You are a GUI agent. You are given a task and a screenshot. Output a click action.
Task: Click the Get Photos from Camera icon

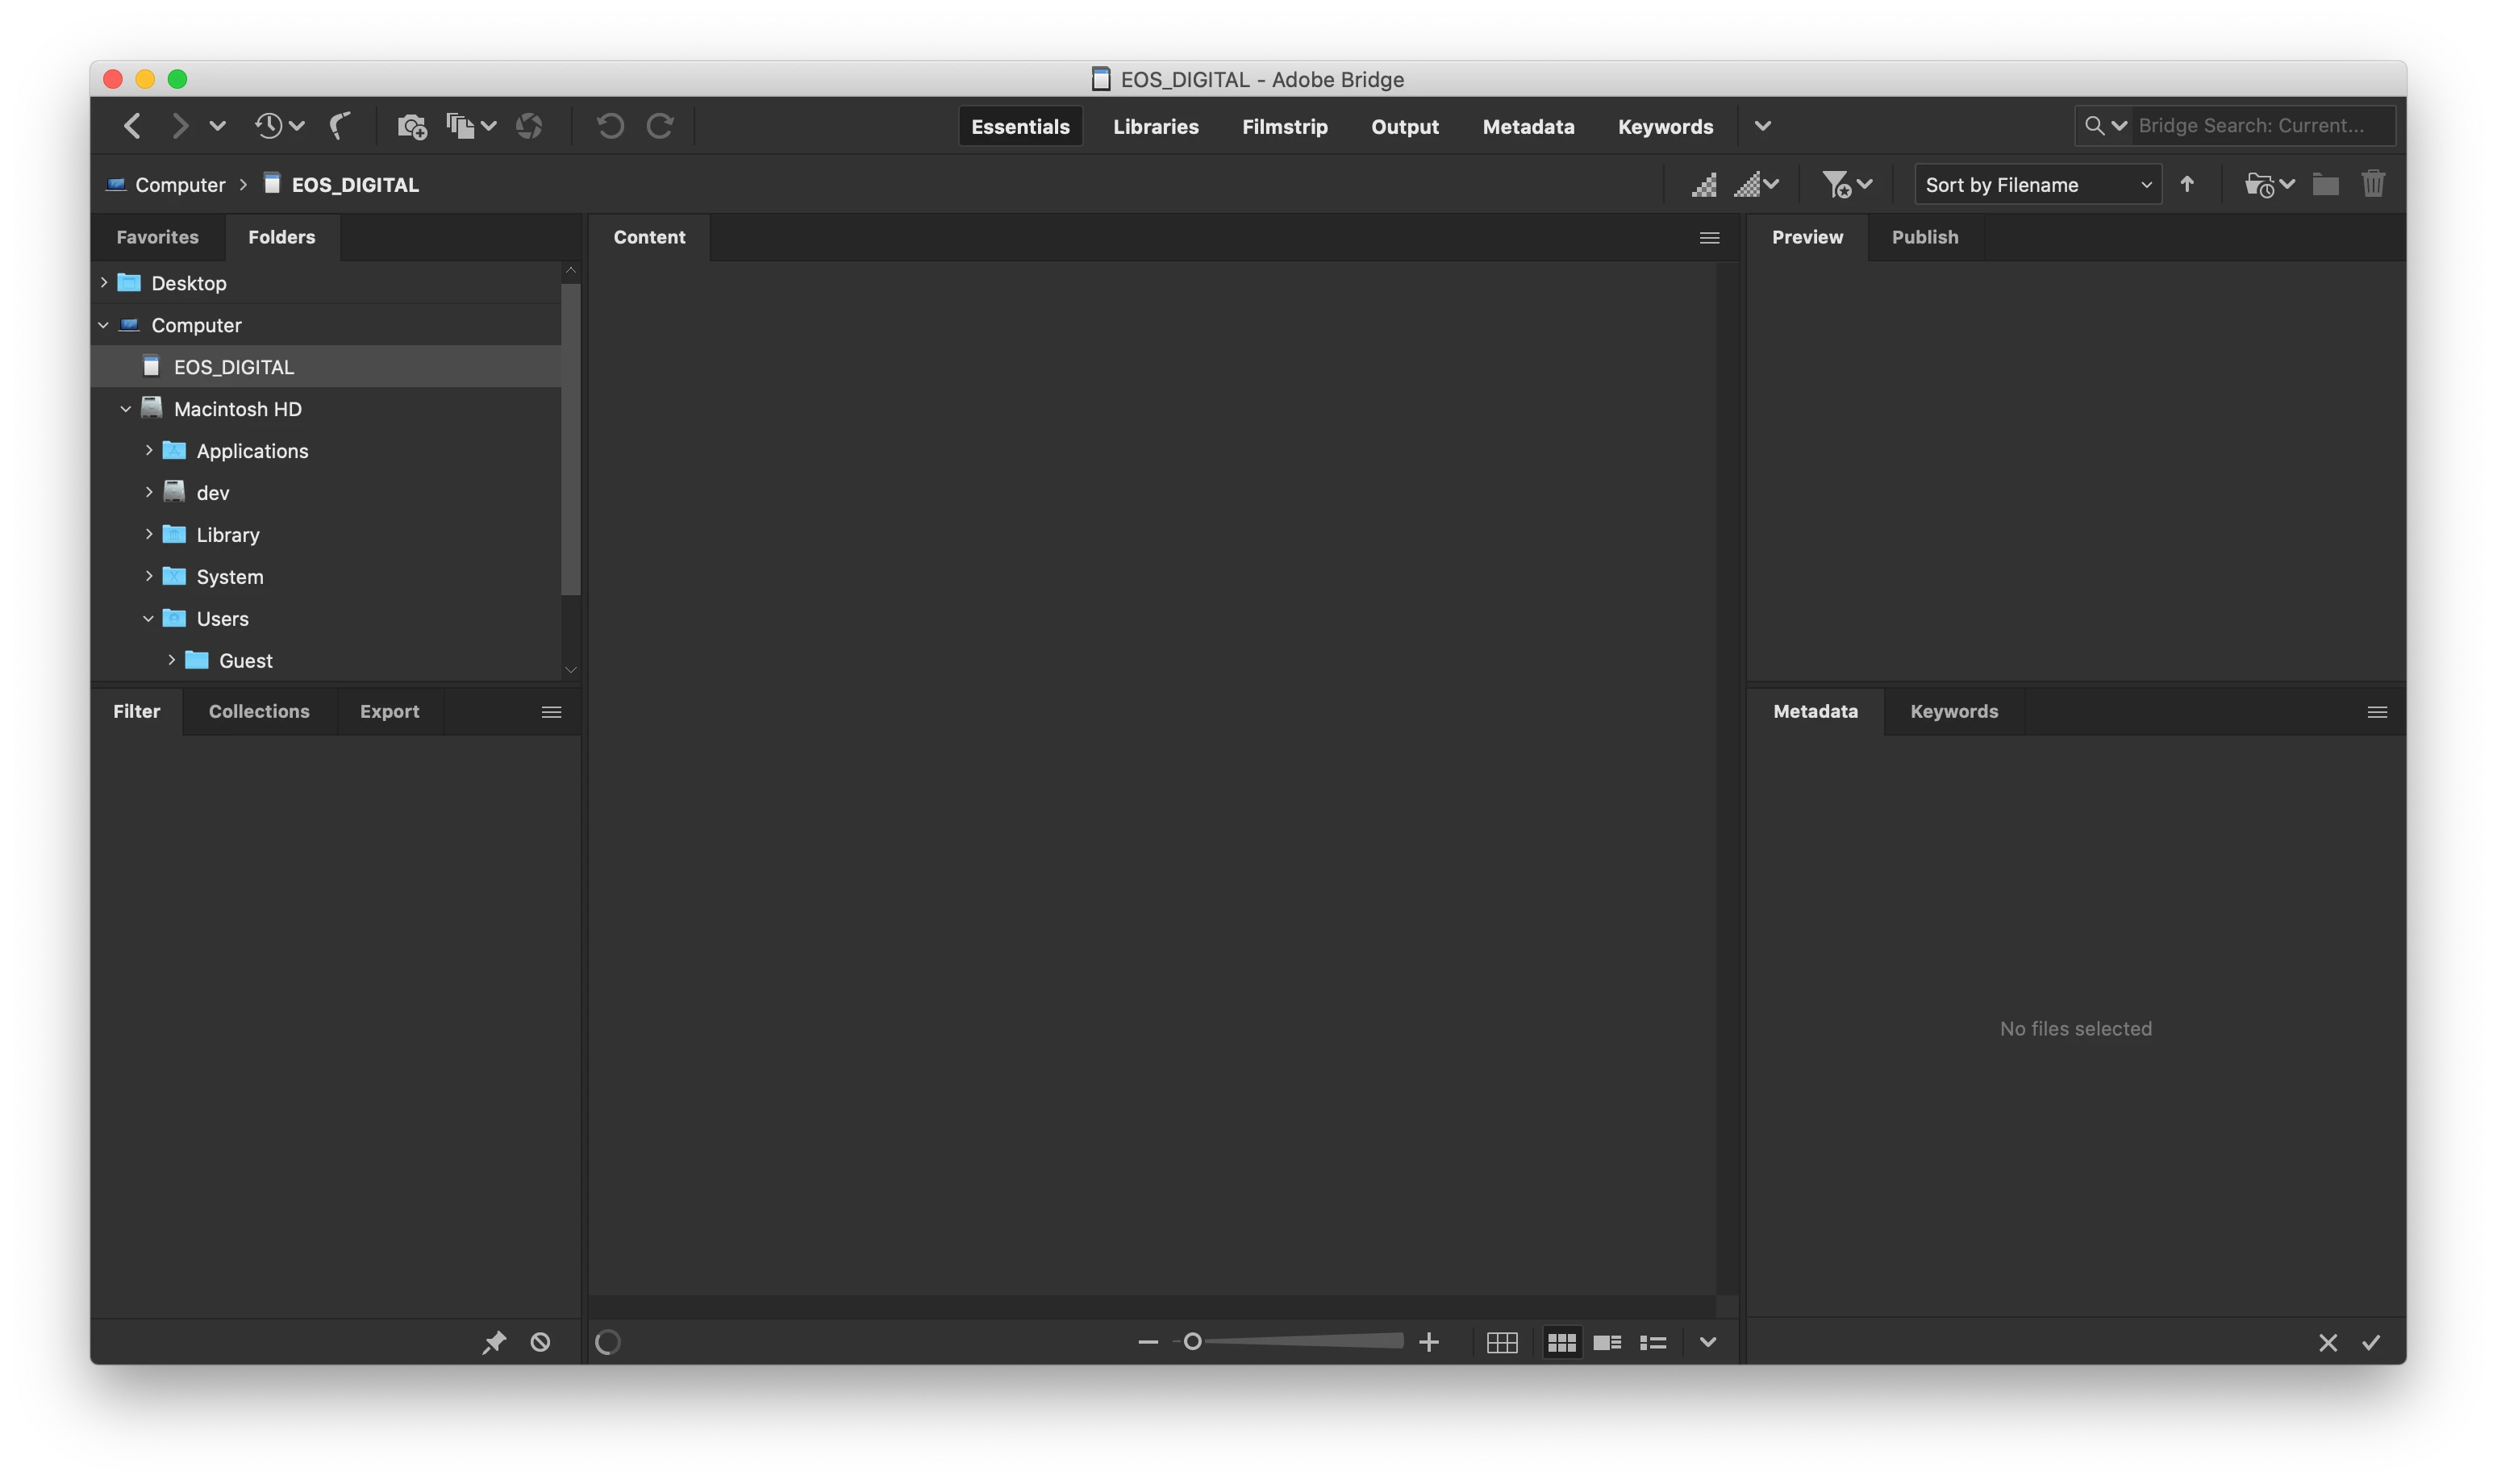pyautogui.click(x=411, y=126)
